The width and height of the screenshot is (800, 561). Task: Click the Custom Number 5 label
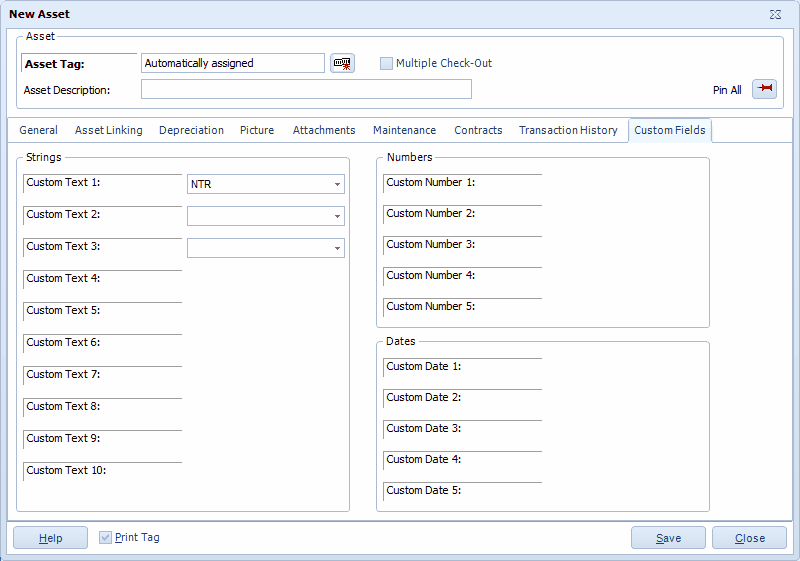tap(431, 307)
